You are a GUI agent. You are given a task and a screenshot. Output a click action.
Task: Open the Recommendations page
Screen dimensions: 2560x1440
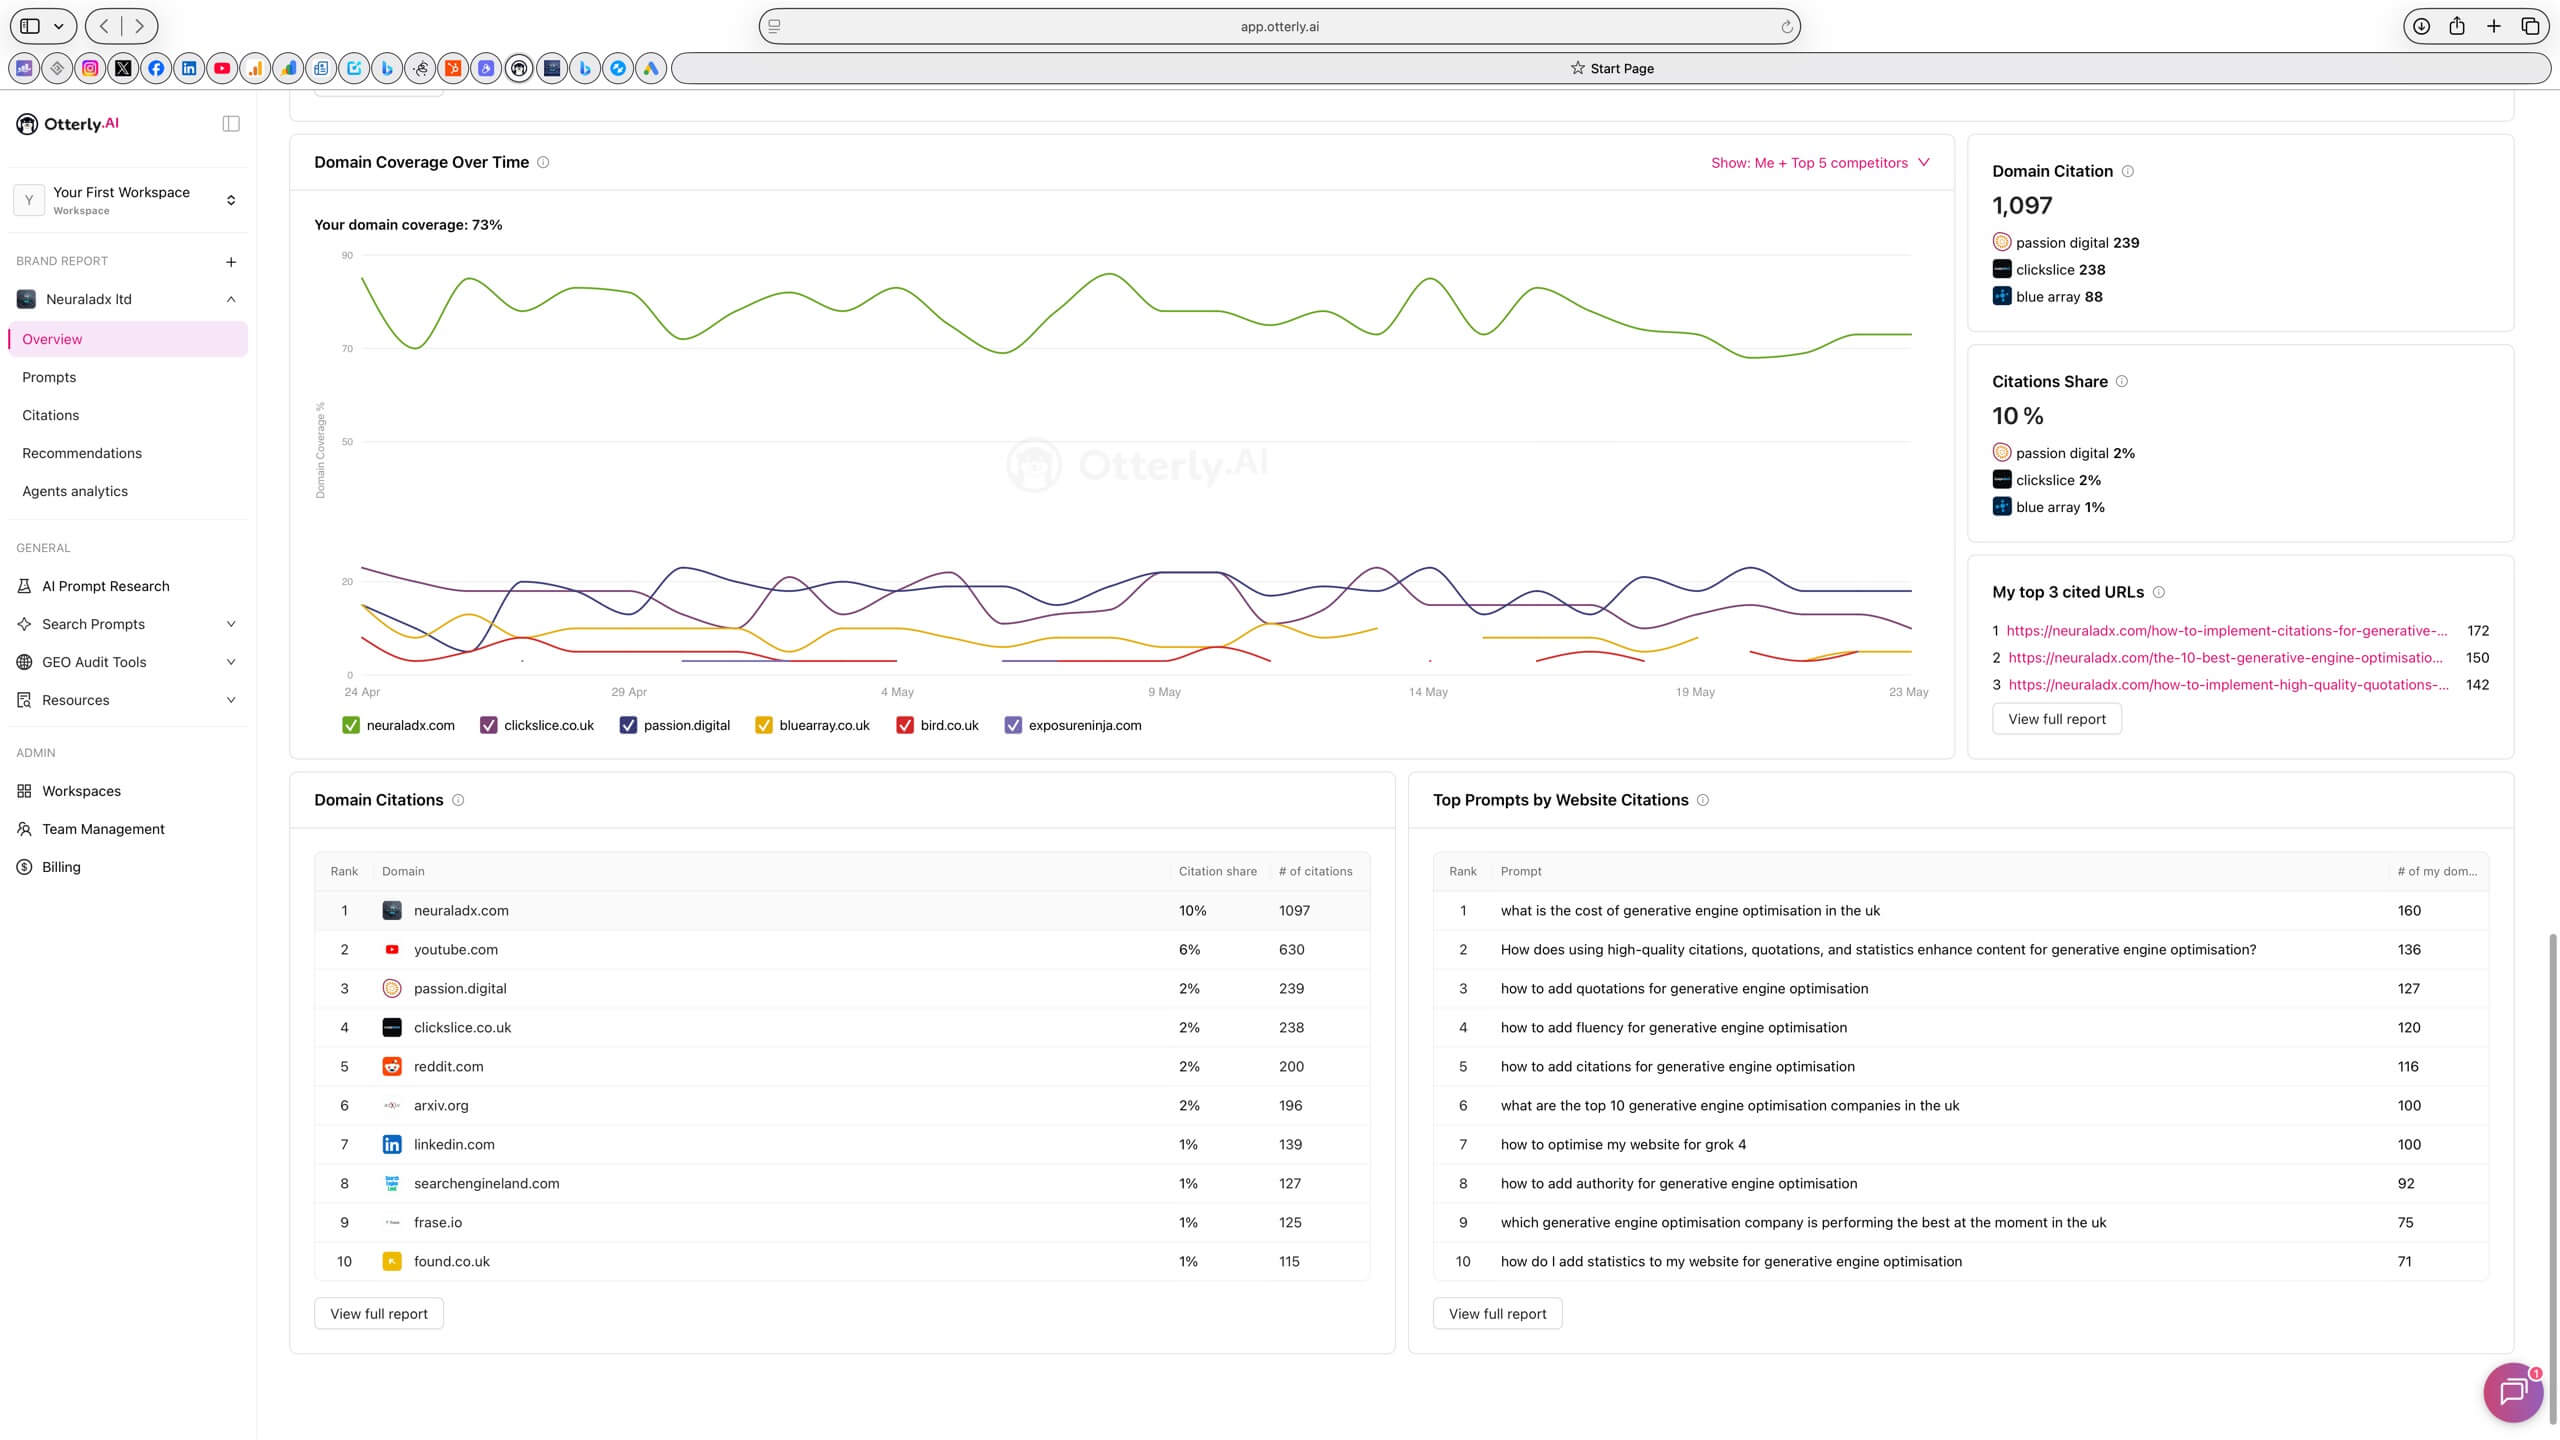click(82, 453)
